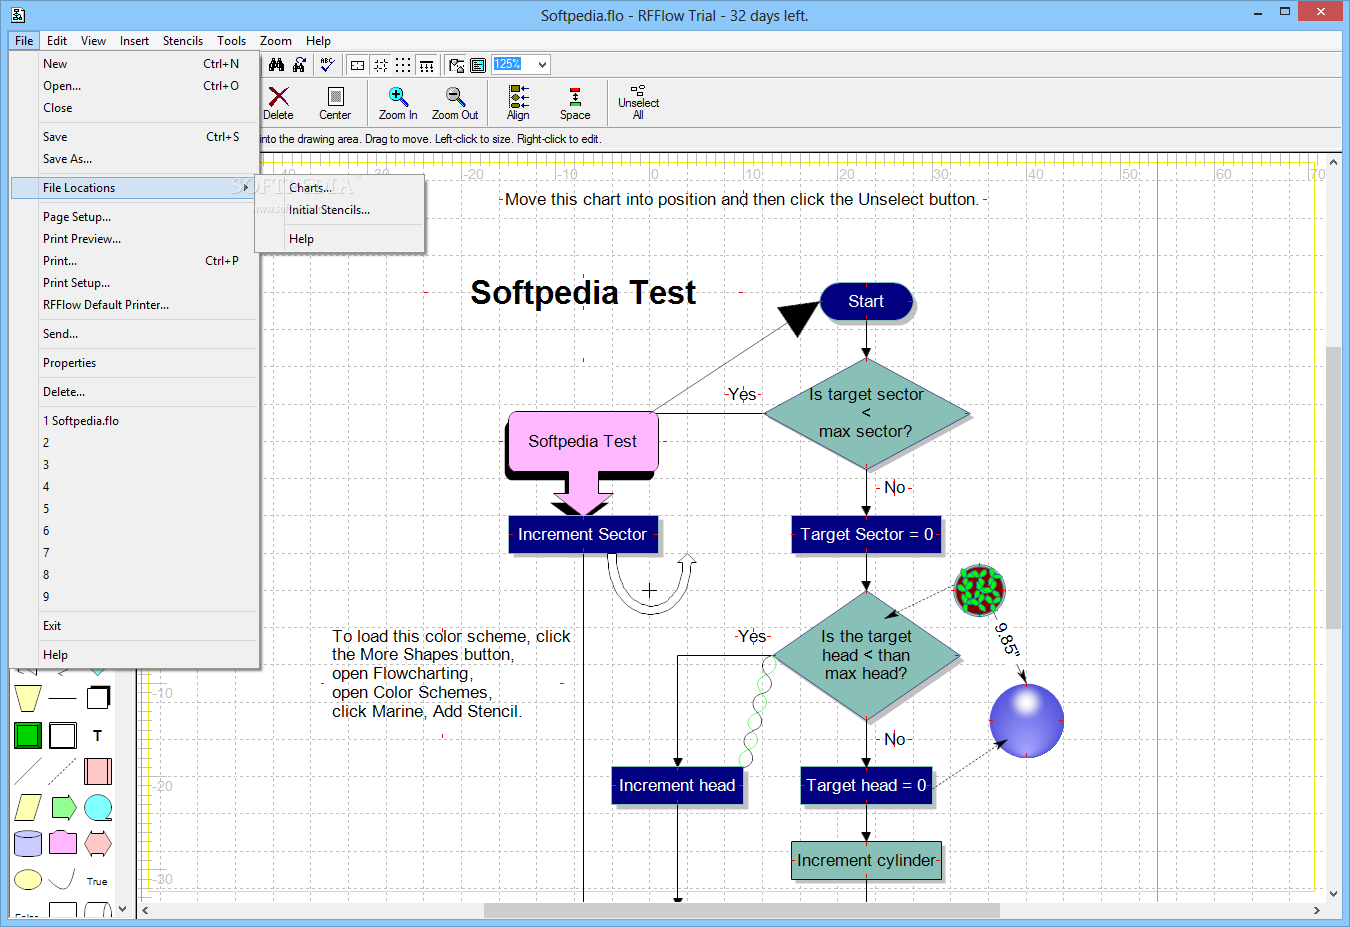Select the pink predefined-process stencil shape
Viewport: 1350px width, 927px height.
98,771
